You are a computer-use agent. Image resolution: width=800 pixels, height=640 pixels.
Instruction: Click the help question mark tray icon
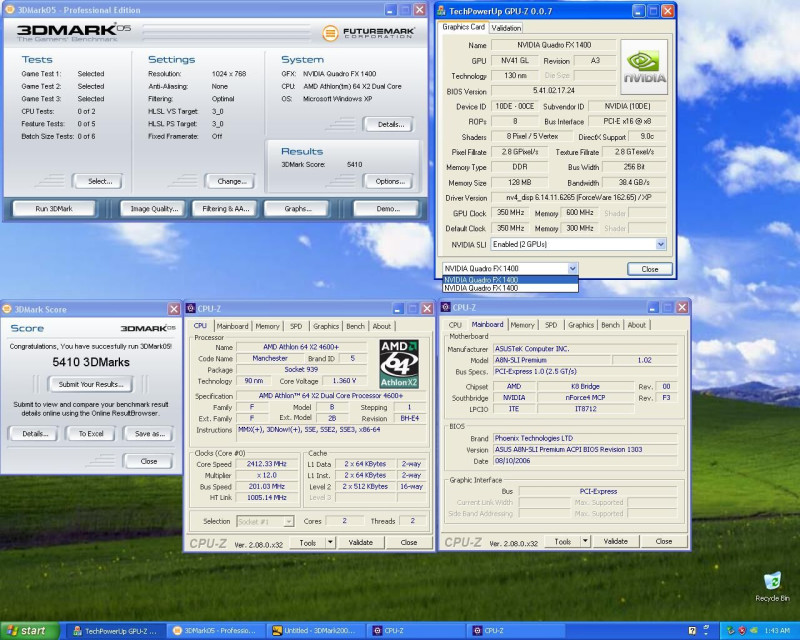(692, 631)
